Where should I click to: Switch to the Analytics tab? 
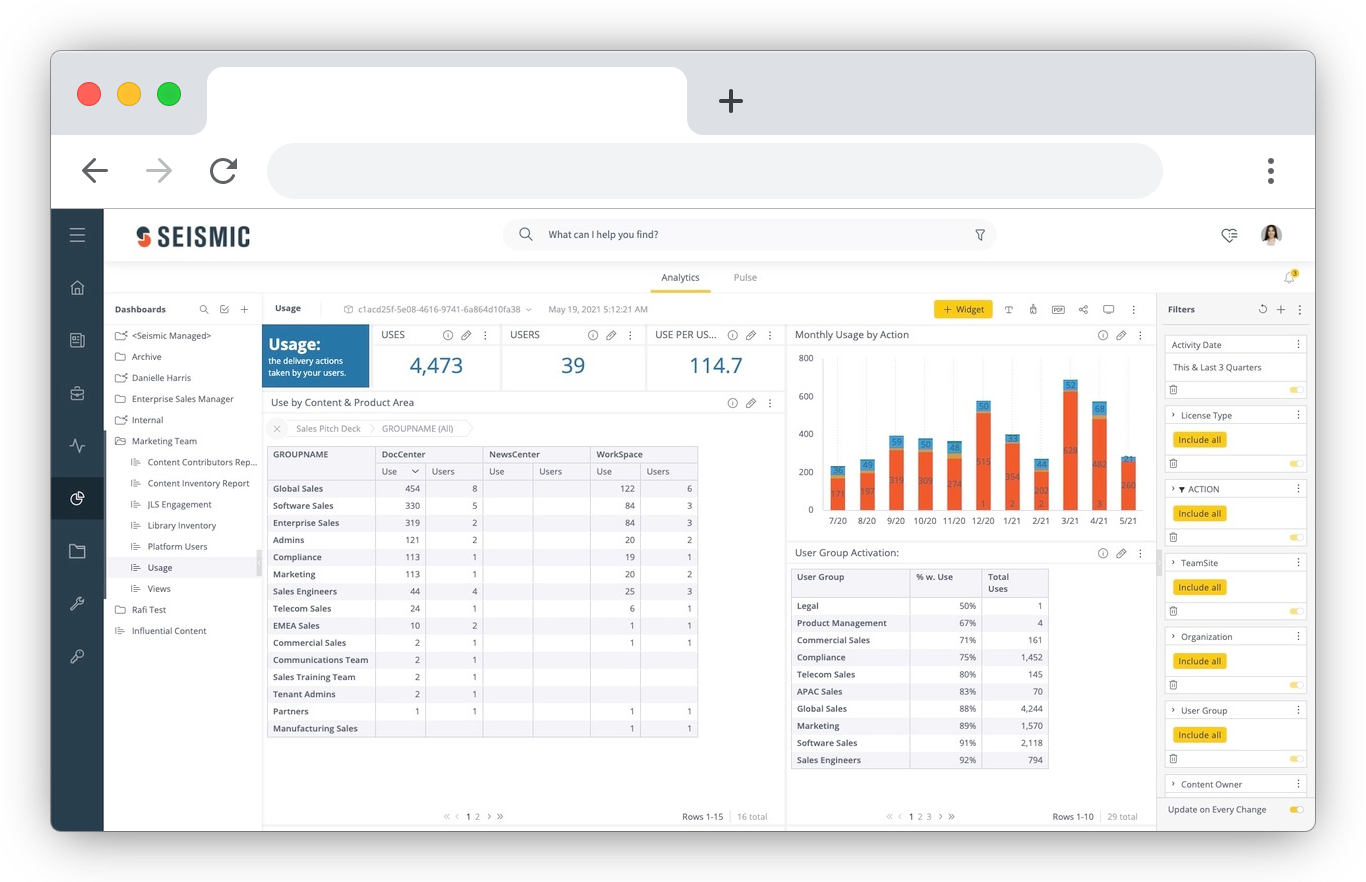(680, 278)
